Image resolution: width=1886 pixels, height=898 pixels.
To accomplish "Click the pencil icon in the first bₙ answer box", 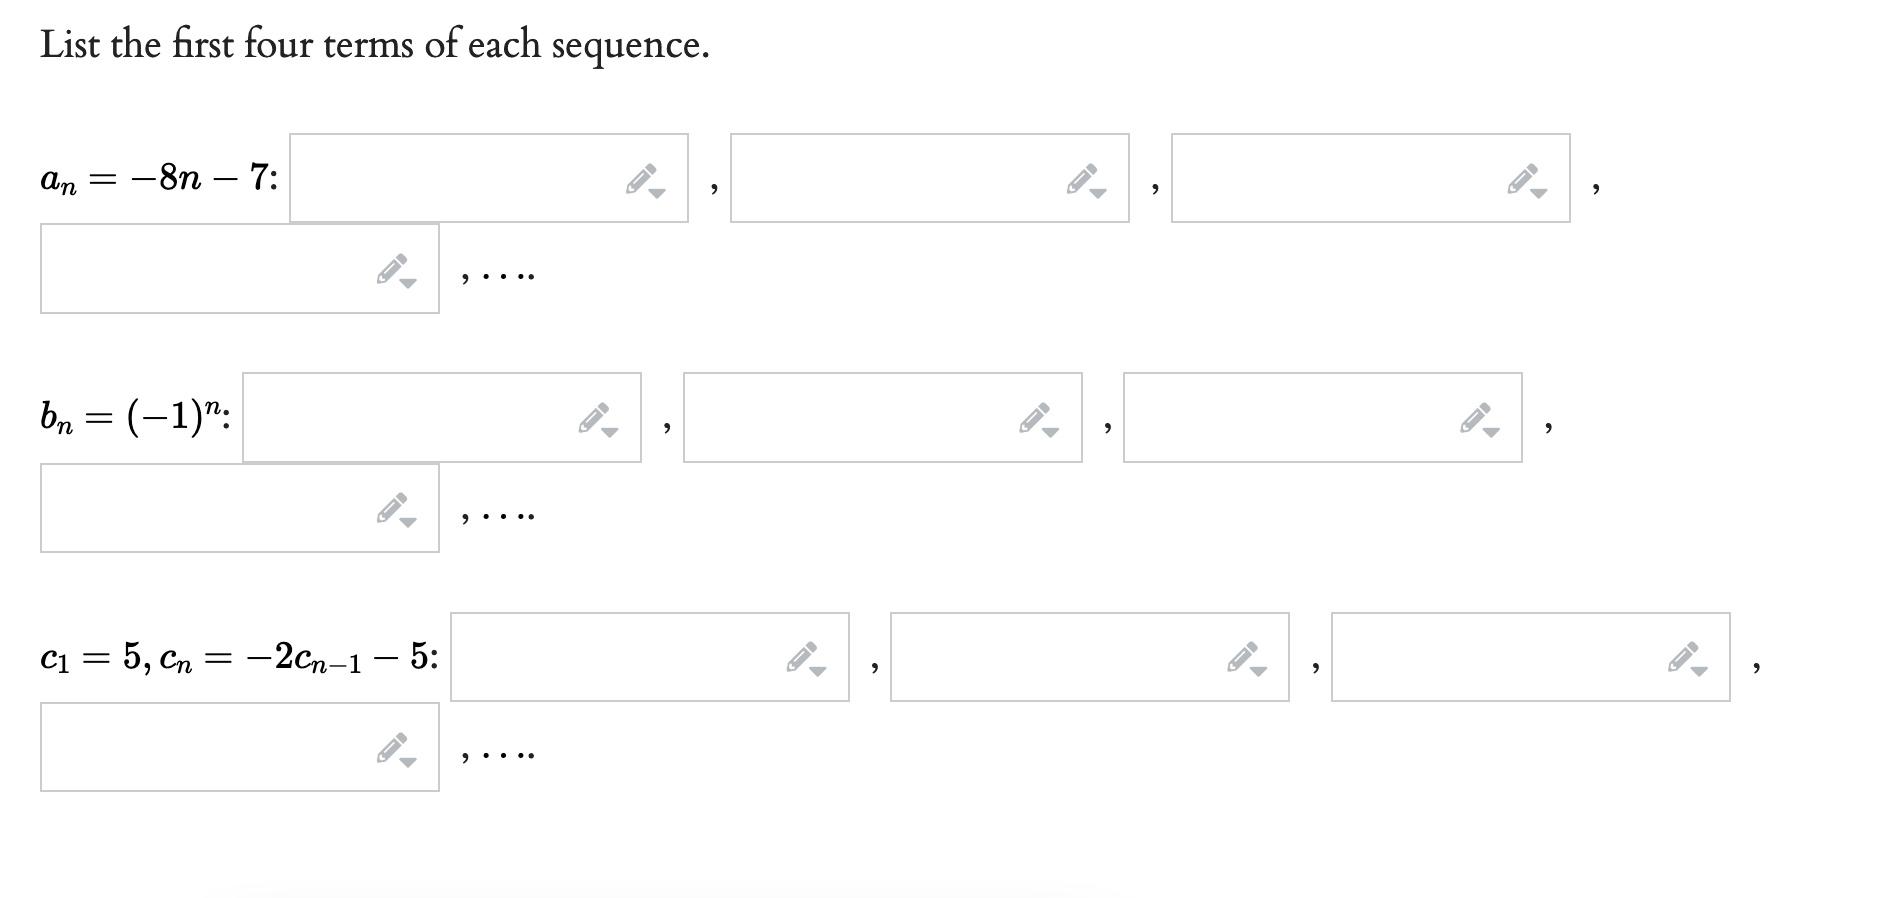I will point(592,415).
